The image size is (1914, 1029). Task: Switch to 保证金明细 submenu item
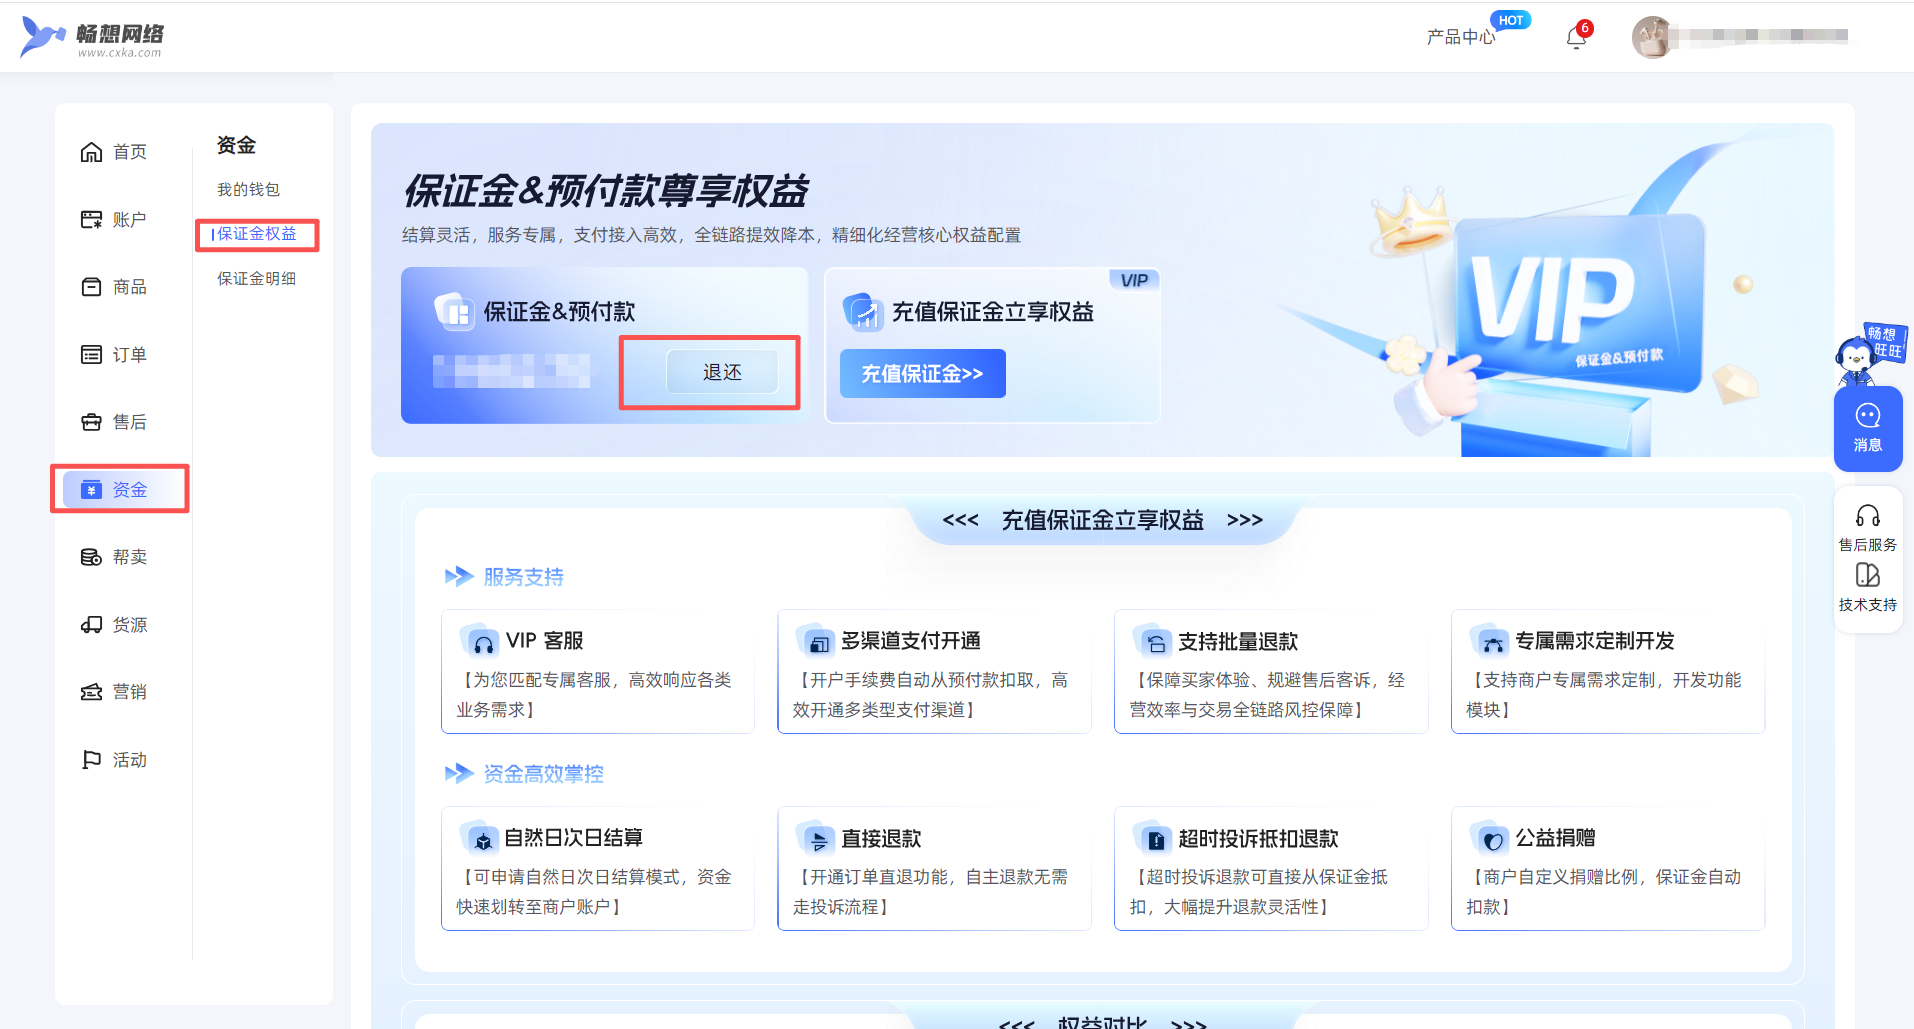256,279
